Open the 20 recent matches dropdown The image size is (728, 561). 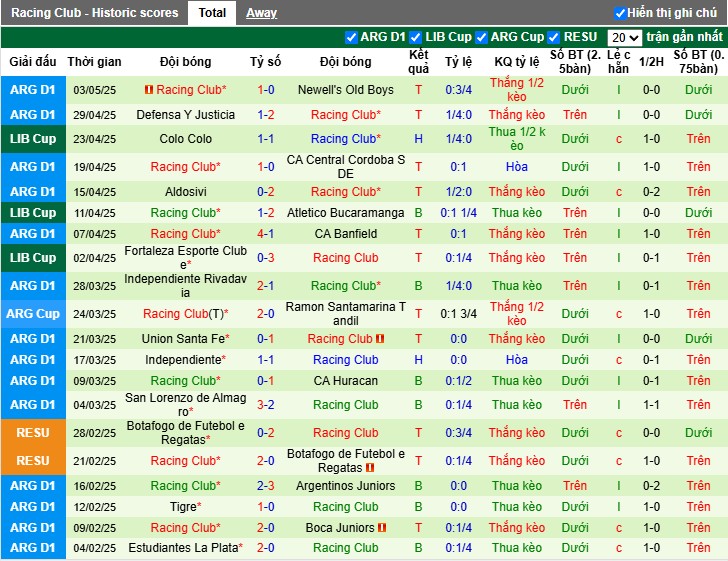point(624,37)
